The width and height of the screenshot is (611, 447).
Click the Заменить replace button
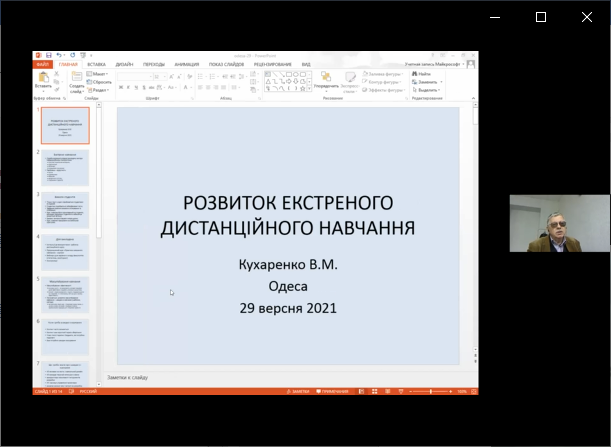click(x=425, y=82)
